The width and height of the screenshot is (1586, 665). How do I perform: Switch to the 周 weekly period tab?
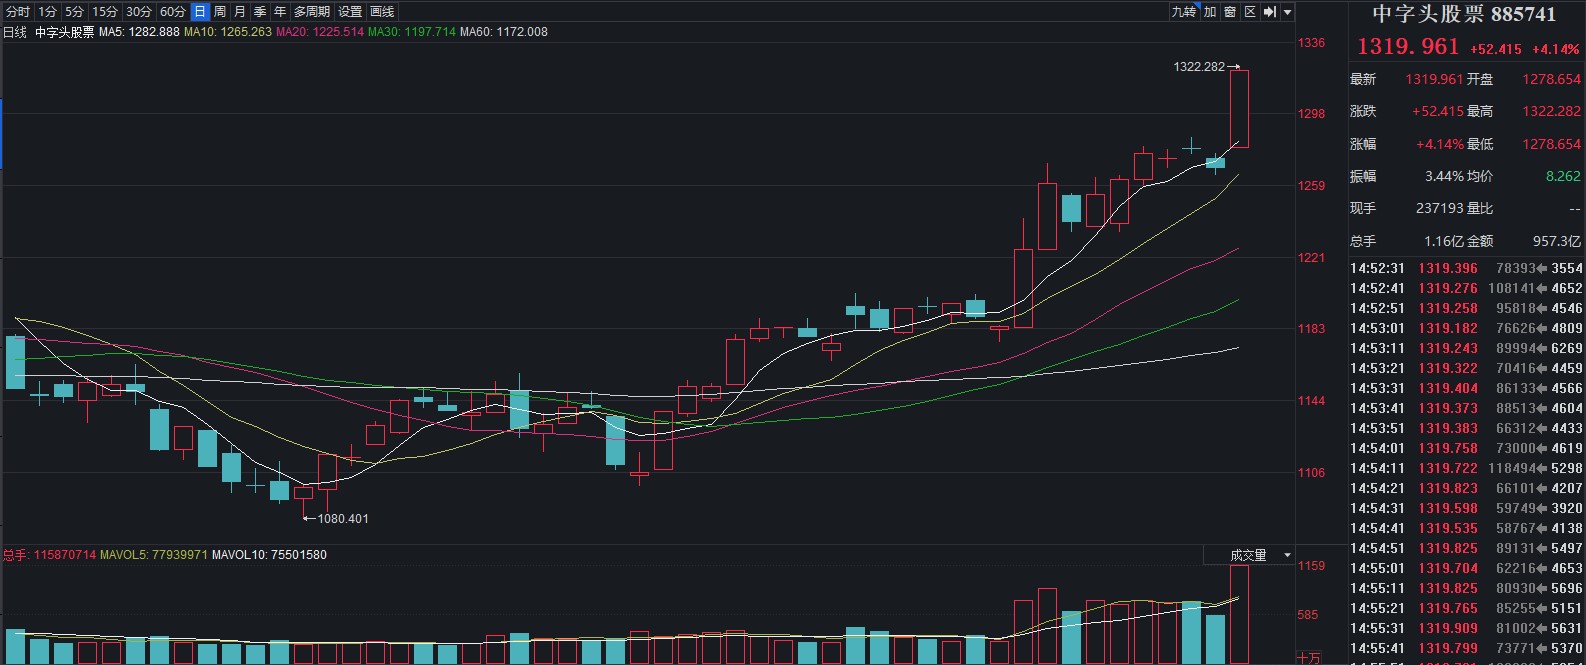(220, 12)
